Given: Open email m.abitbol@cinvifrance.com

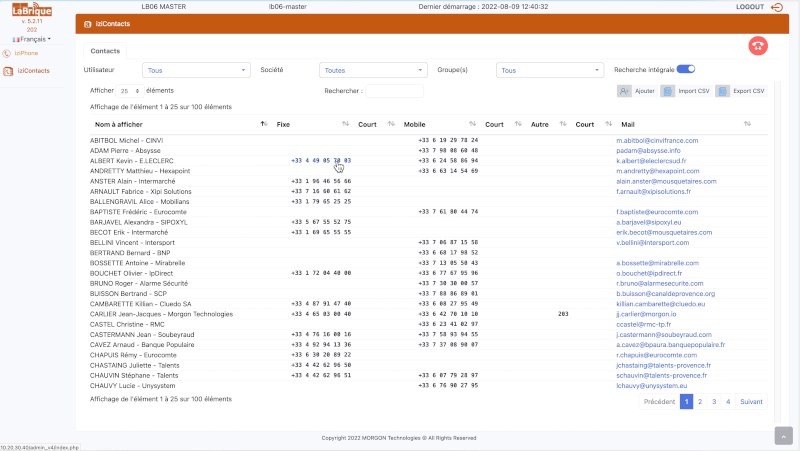Looking at the screenshot, I should [x=657, y=140].
